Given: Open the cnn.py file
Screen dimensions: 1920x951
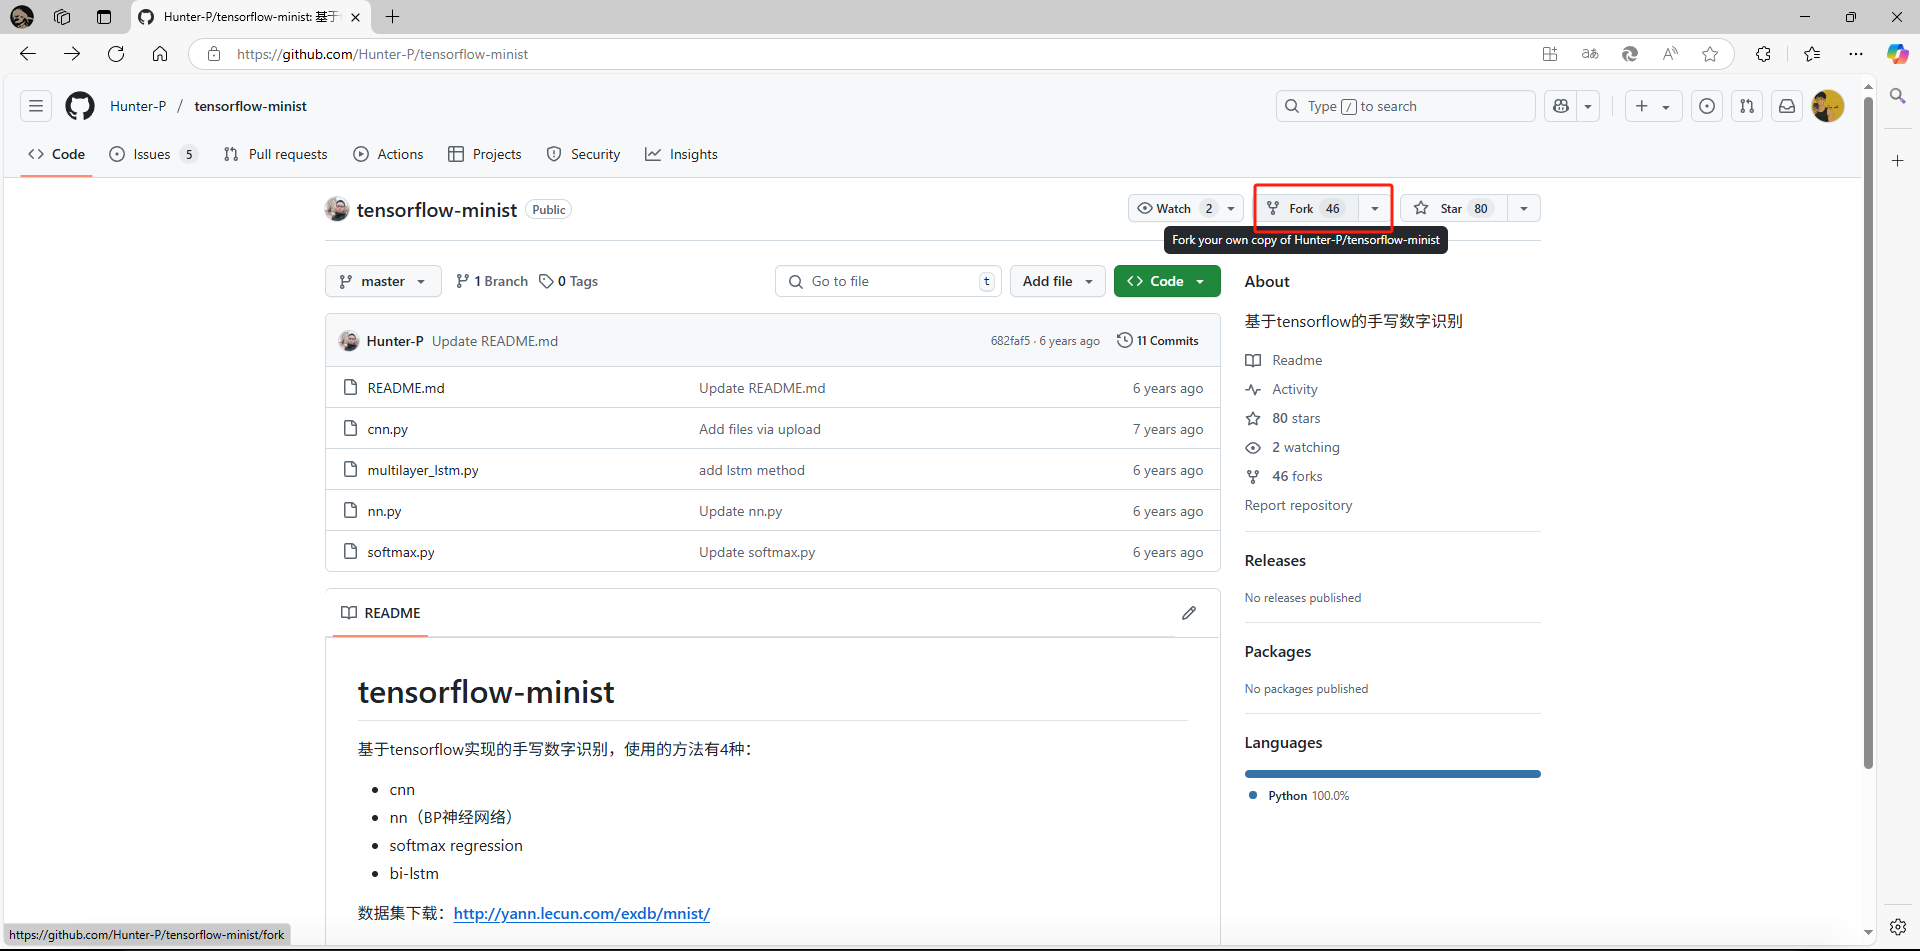Looking at the screenshot, I should 388,429.
